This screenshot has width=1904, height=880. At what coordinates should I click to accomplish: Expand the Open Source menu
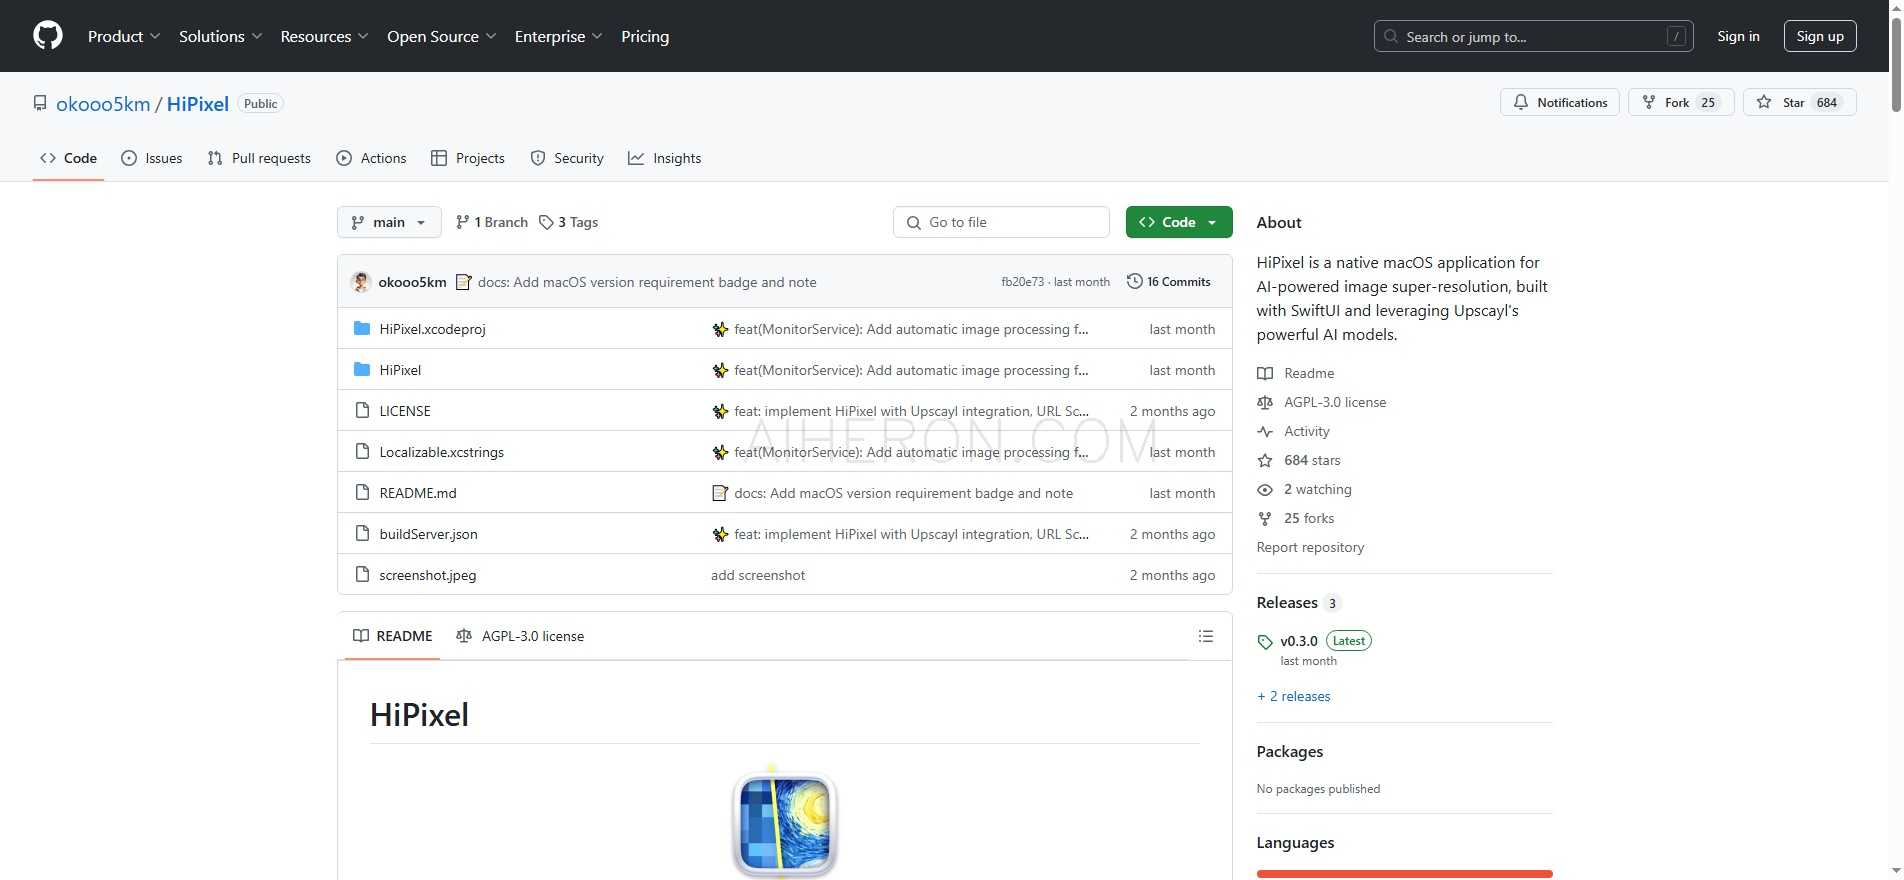pos(442,36)
